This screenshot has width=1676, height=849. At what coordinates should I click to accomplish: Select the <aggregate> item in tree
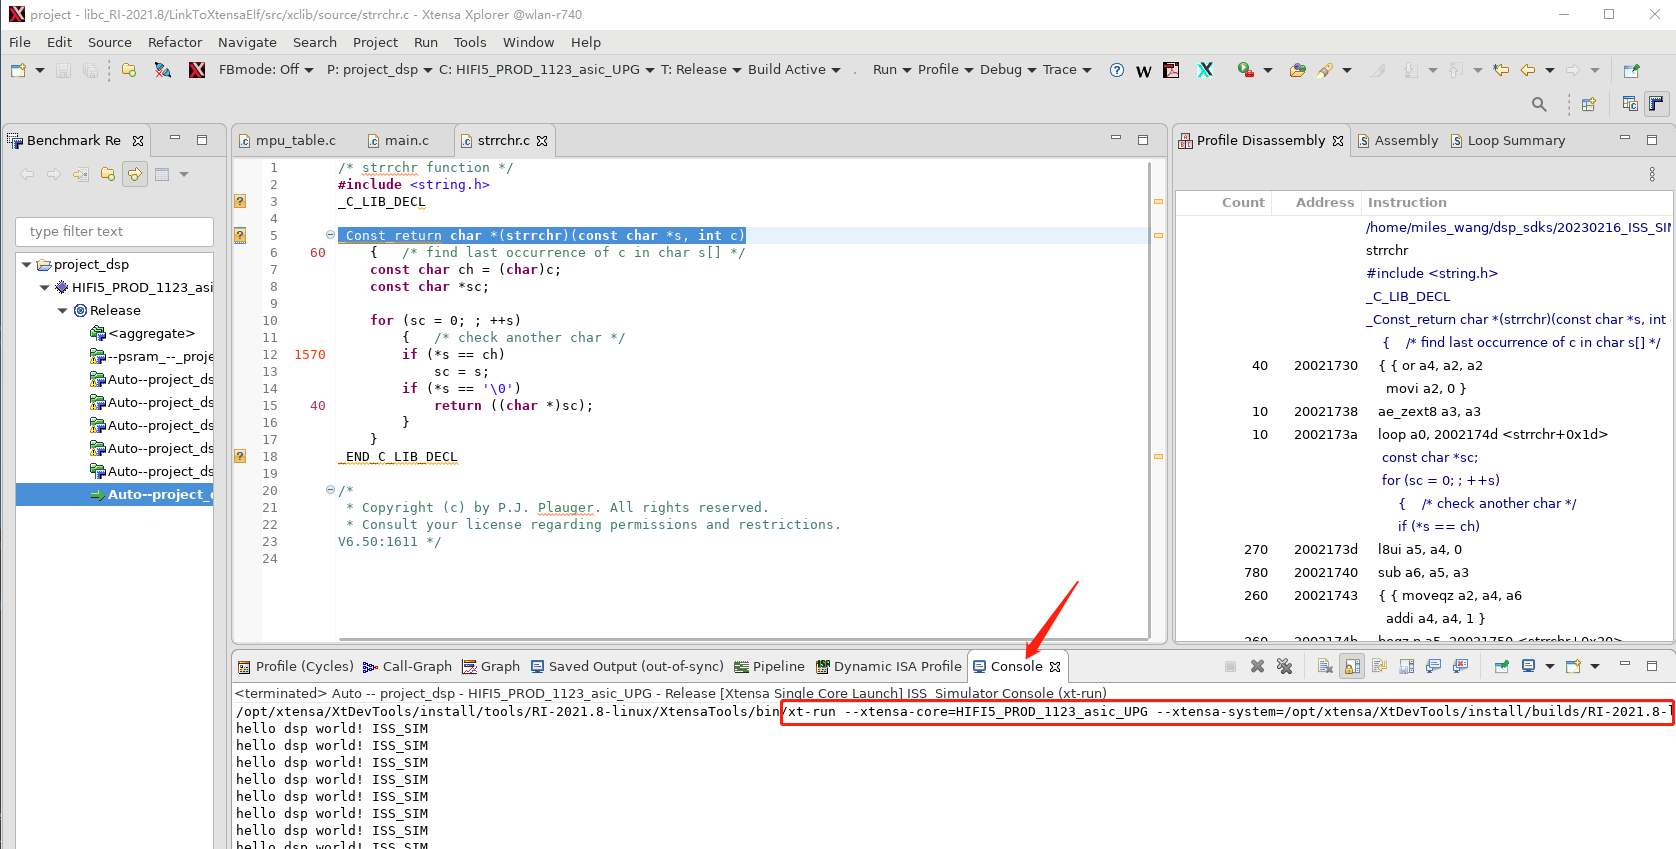(151, 334)
